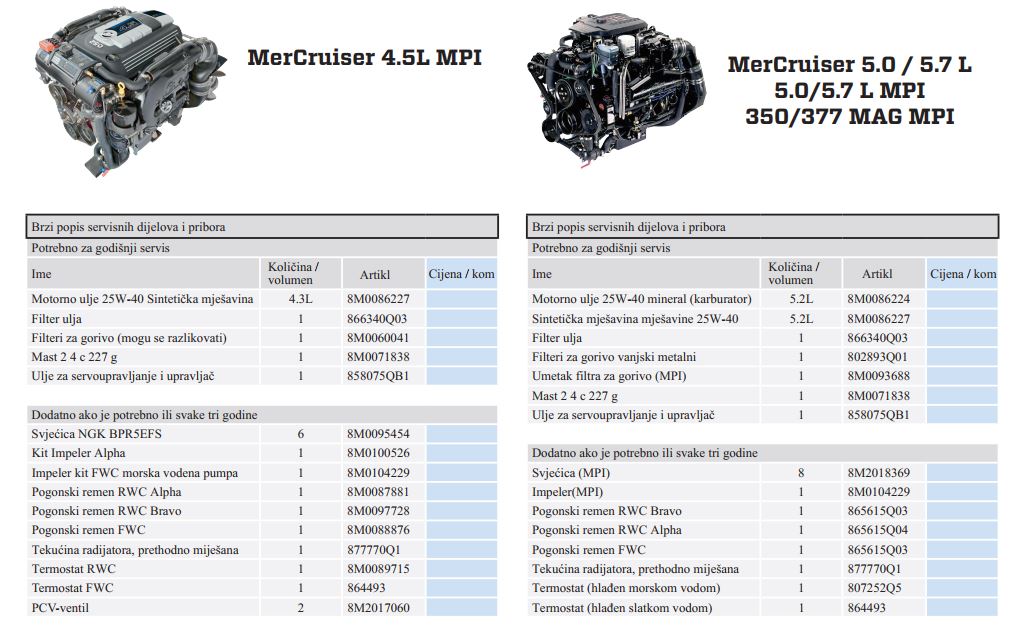Click 'Termostat RWC' row name

[x=73, y=569]
